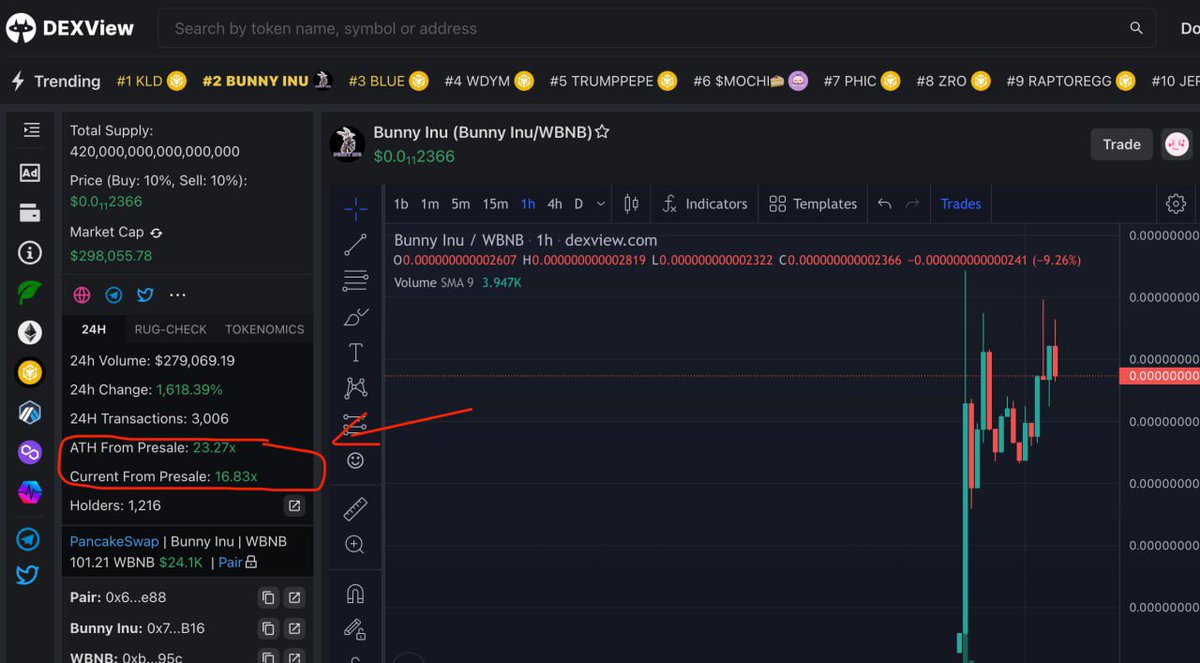Image resolution: width=1200 pixels, height=663 pixels.
Task: Click the magnifier search icon
Action: point(1136,28)
